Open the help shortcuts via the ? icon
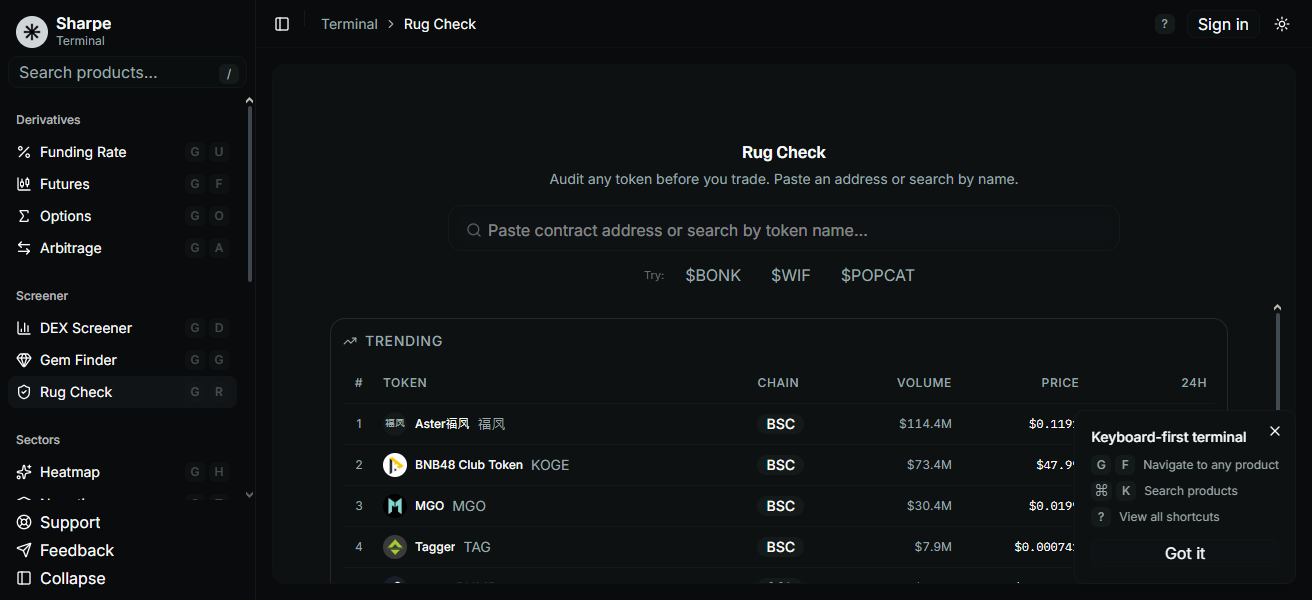 tap(1164, 23)
